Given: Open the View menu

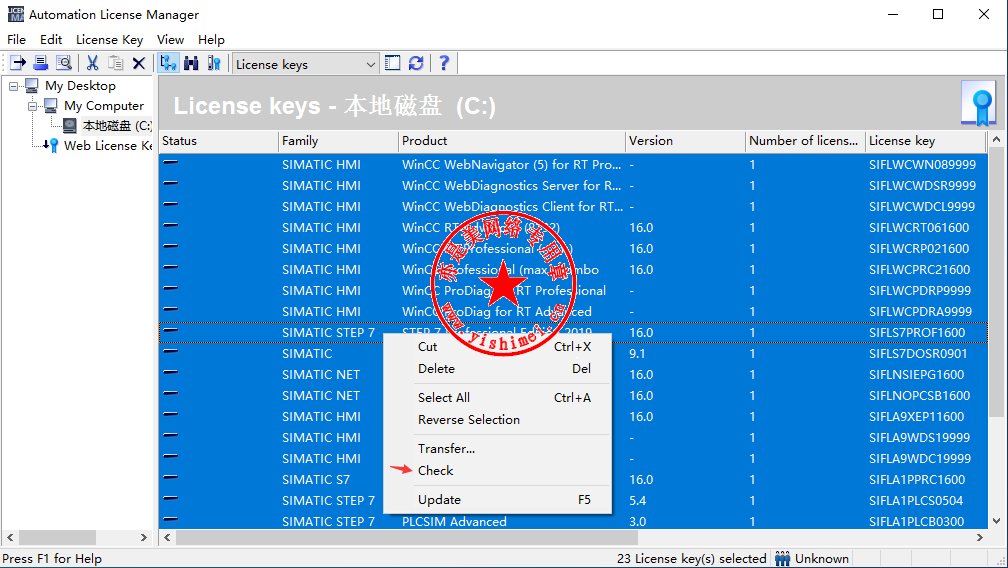Looking at the screenshot, I should [170, 40].
